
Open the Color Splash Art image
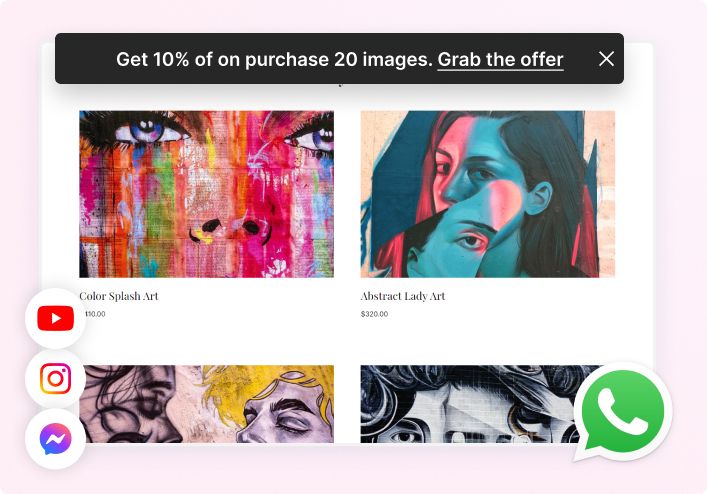207,194
